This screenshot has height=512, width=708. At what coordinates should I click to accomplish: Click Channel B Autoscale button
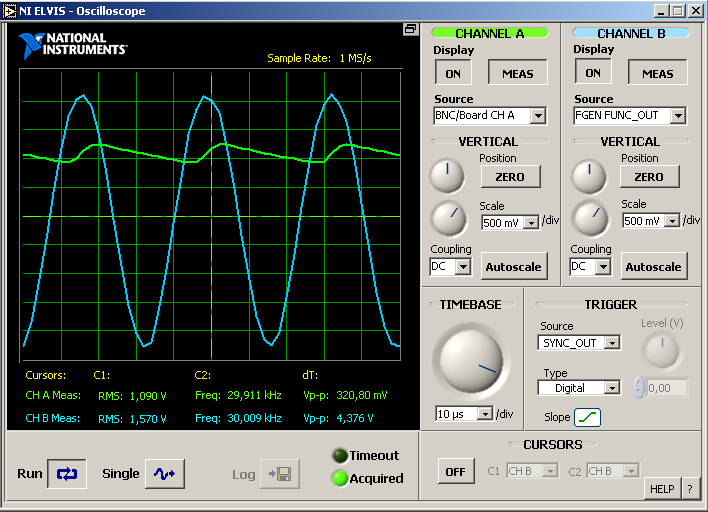click(x=654, y=266)
